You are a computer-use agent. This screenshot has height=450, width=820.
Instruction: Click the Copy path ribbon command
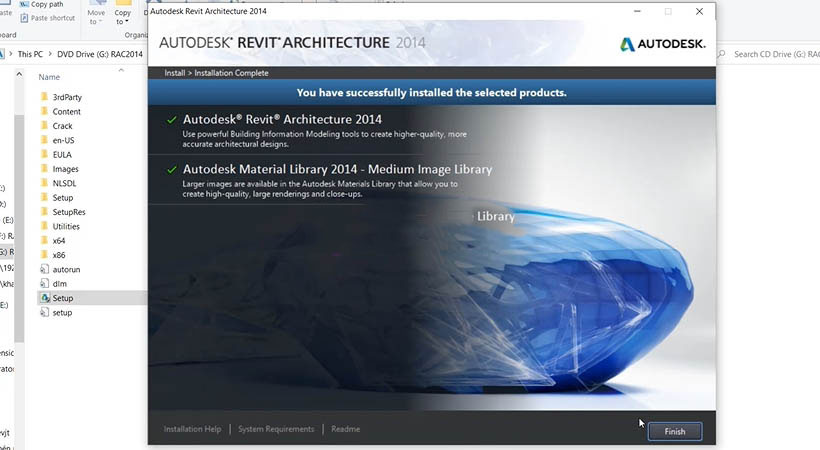tap(46, 5)
